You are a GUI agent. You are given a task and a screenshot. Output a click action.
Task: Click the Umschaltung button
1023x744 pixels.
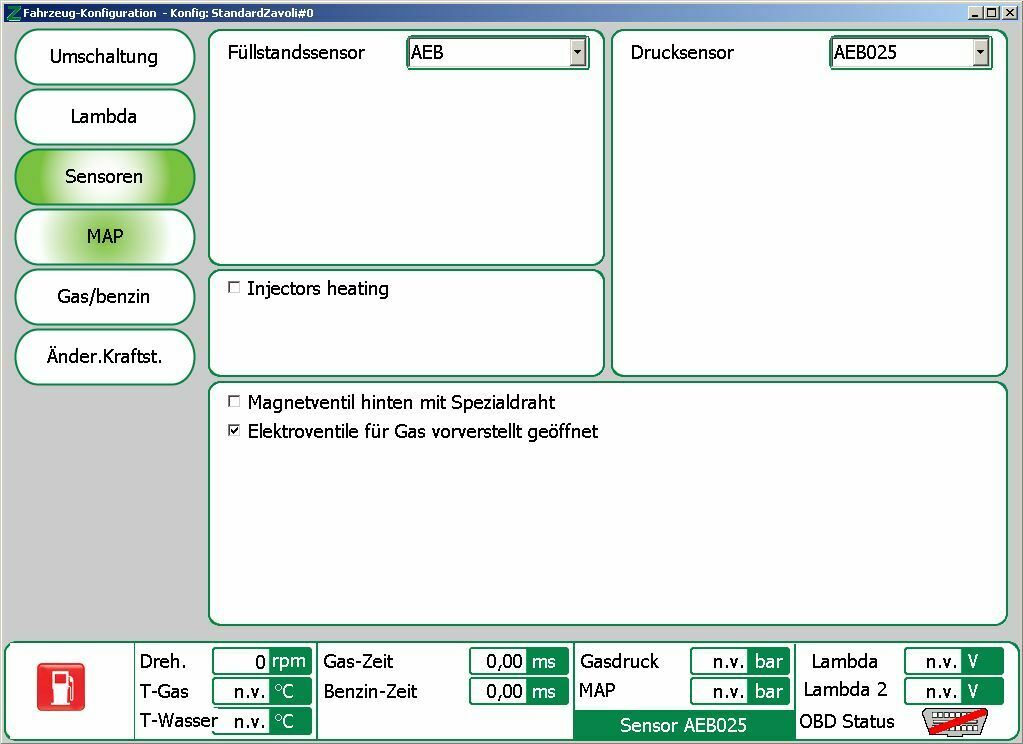(104, 57)
